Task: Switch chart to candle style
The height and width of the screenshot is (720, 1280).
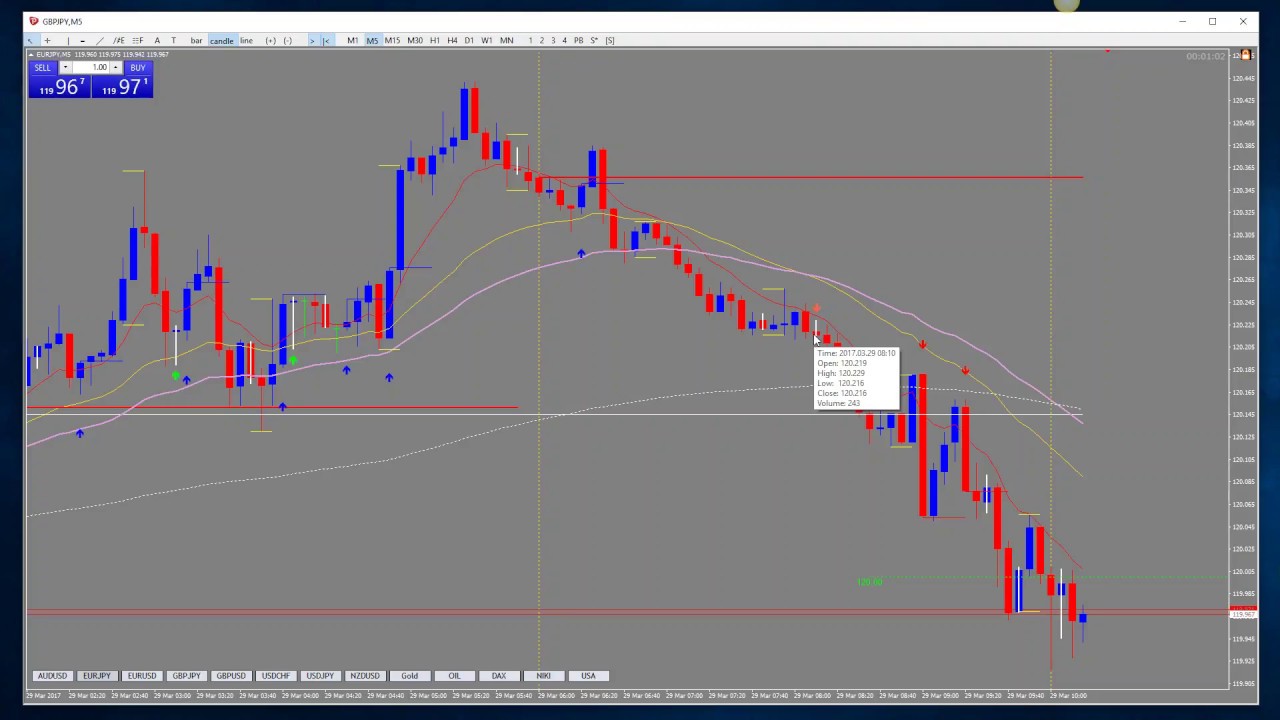Action: 221,41
